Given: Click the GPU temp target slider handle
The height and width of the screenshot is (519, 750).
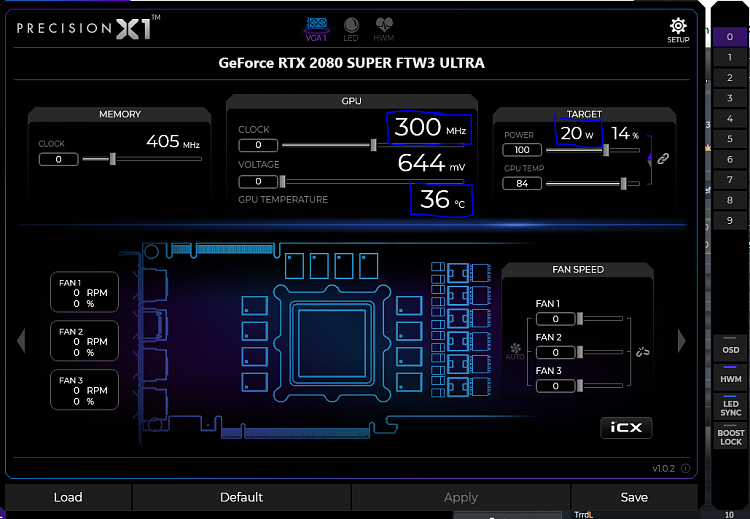Looking at the screenshot, I should 623,183.
